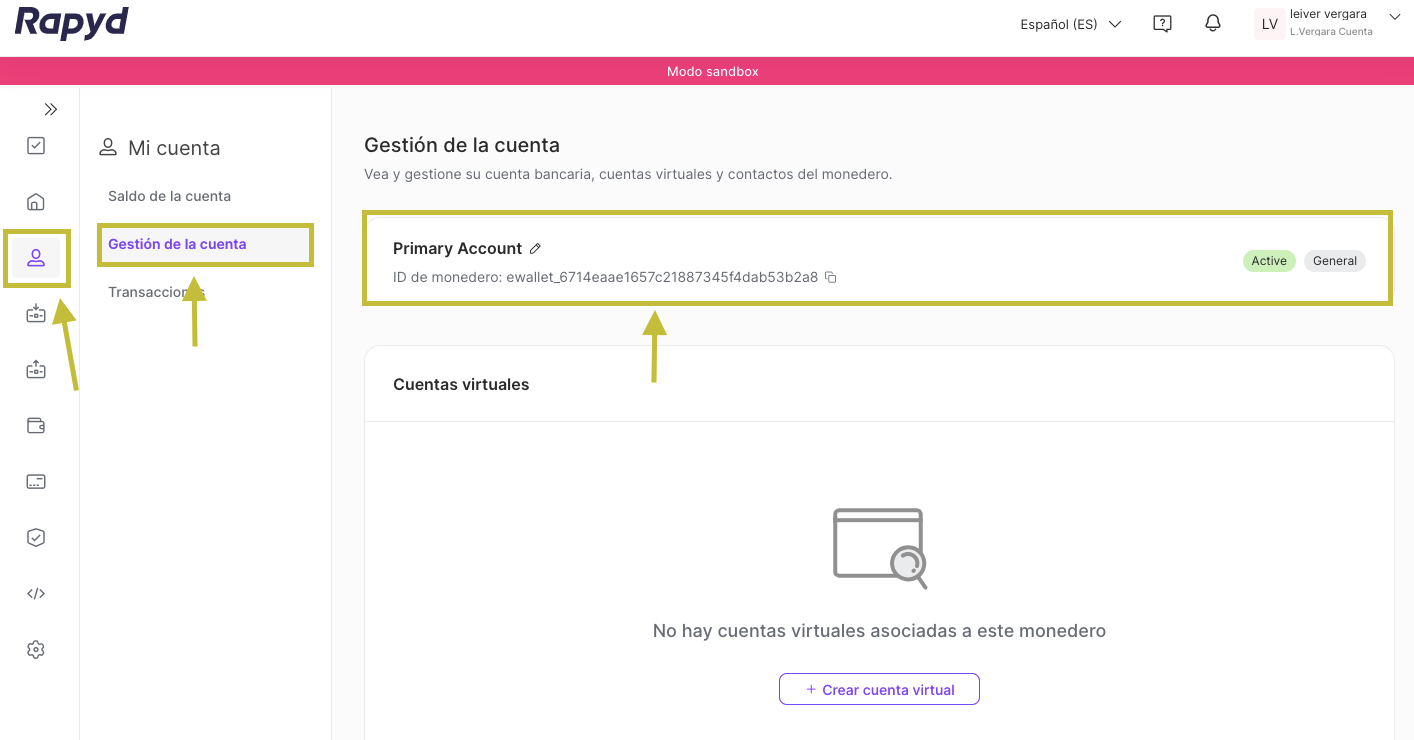Edit the Primary Account name pencil icon
The width and height of the screenshot is (1414, 740).
[x=535, y=248]
